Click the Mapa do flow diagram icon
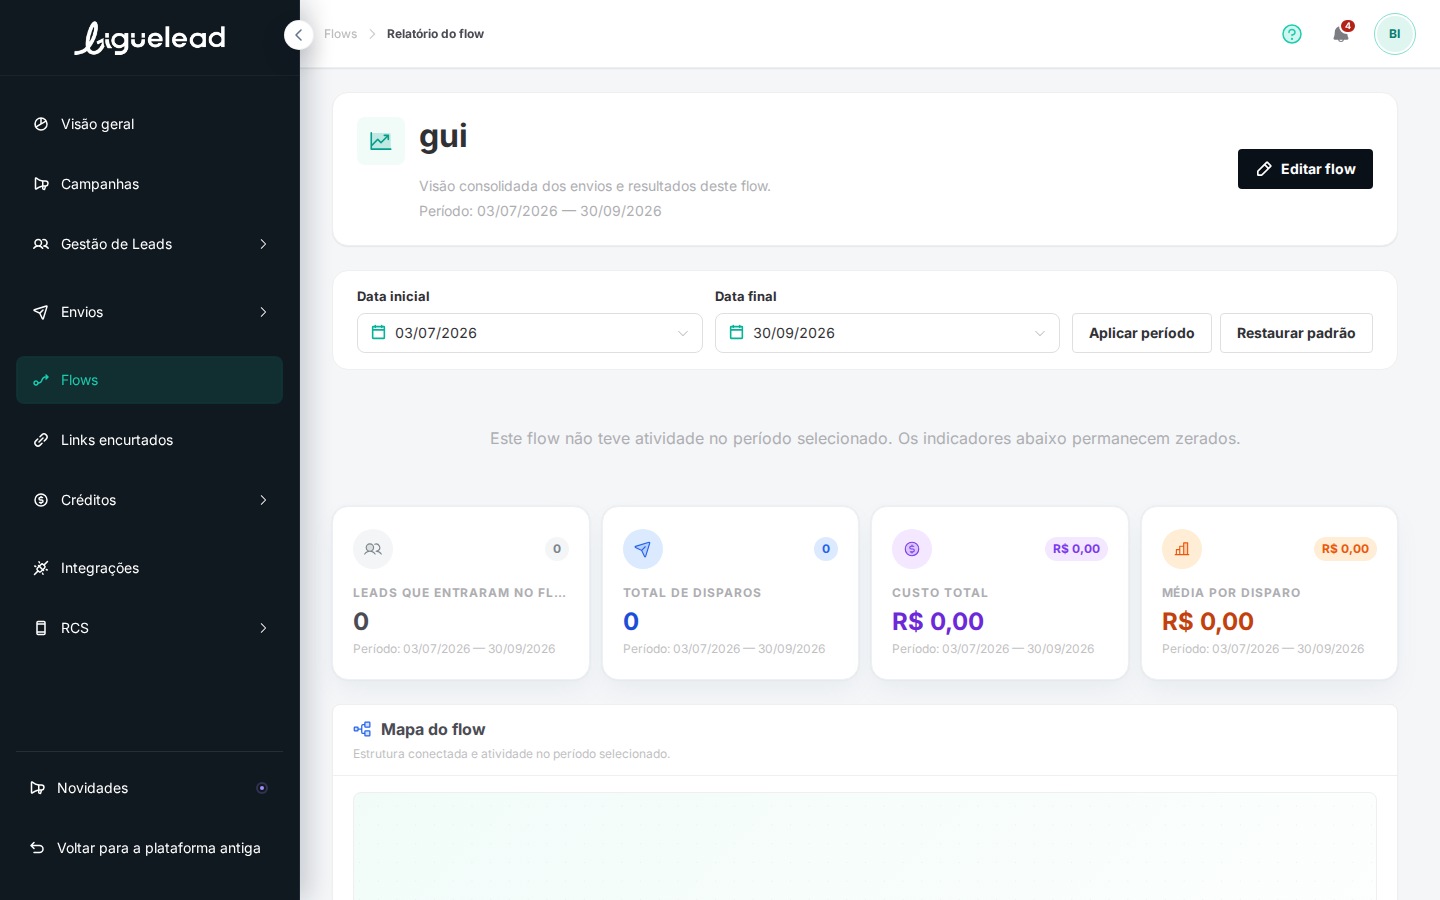Screen dimensions: 1440x900 pos(362,730)
